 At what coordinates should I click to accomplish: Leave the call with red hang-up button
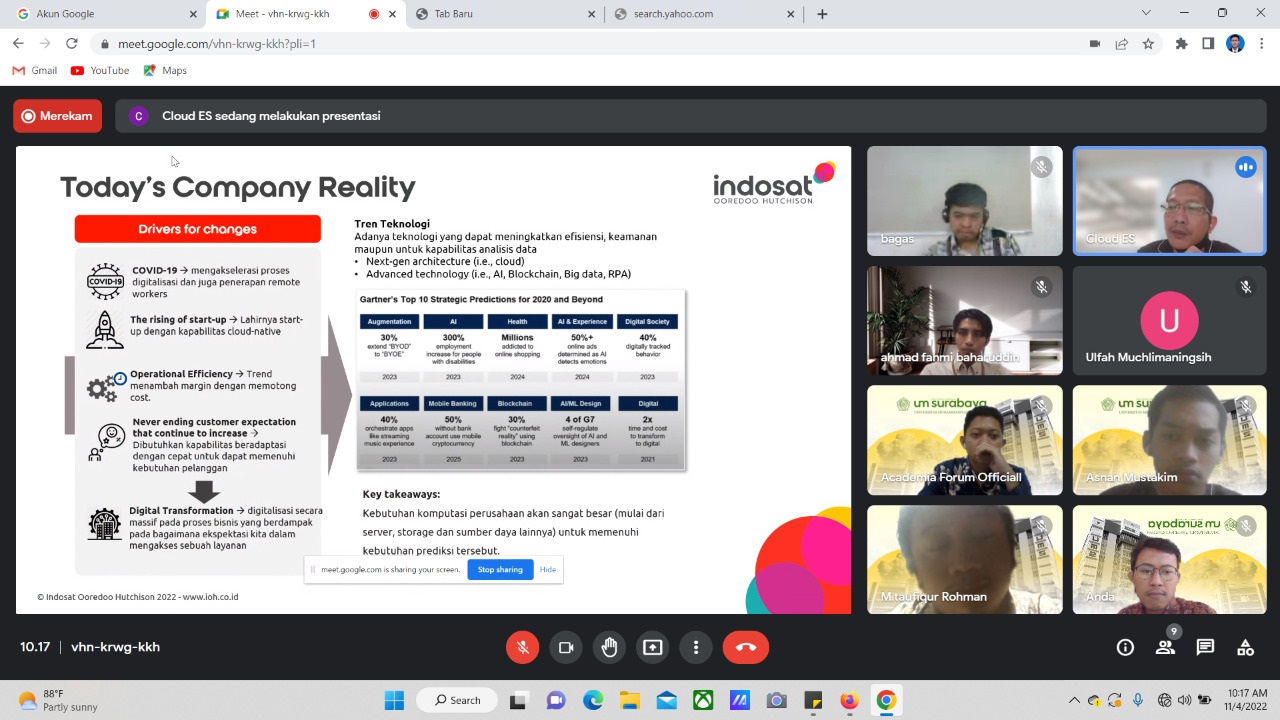pos(746,647)
